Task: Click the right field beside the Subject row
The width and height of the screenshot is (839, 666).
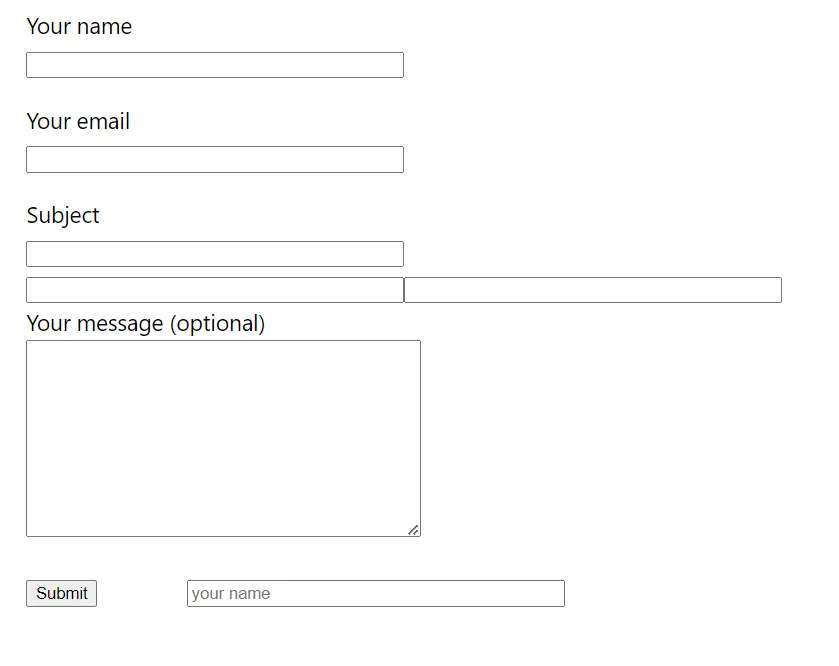Action: [592, 290]
